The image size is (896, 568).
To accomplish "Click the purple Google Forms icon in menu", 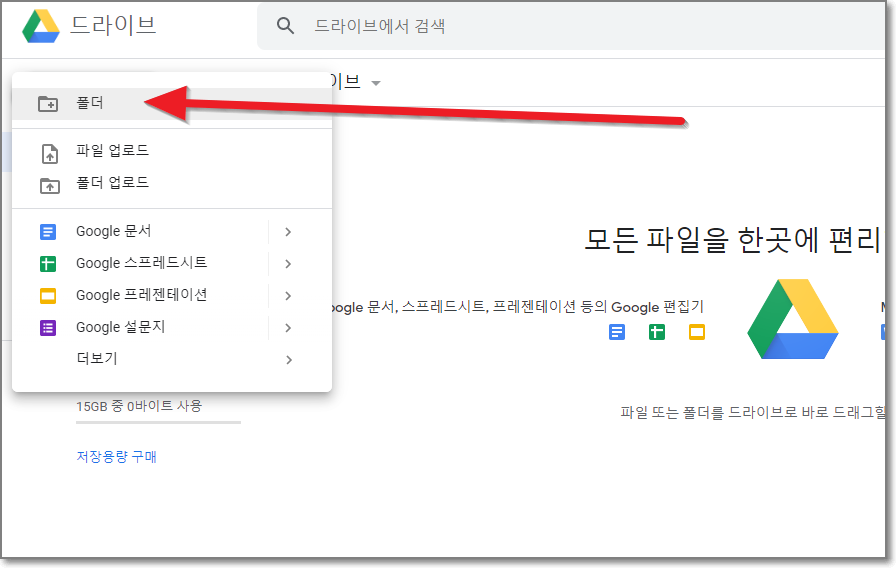I will click(x=48, y=327).
